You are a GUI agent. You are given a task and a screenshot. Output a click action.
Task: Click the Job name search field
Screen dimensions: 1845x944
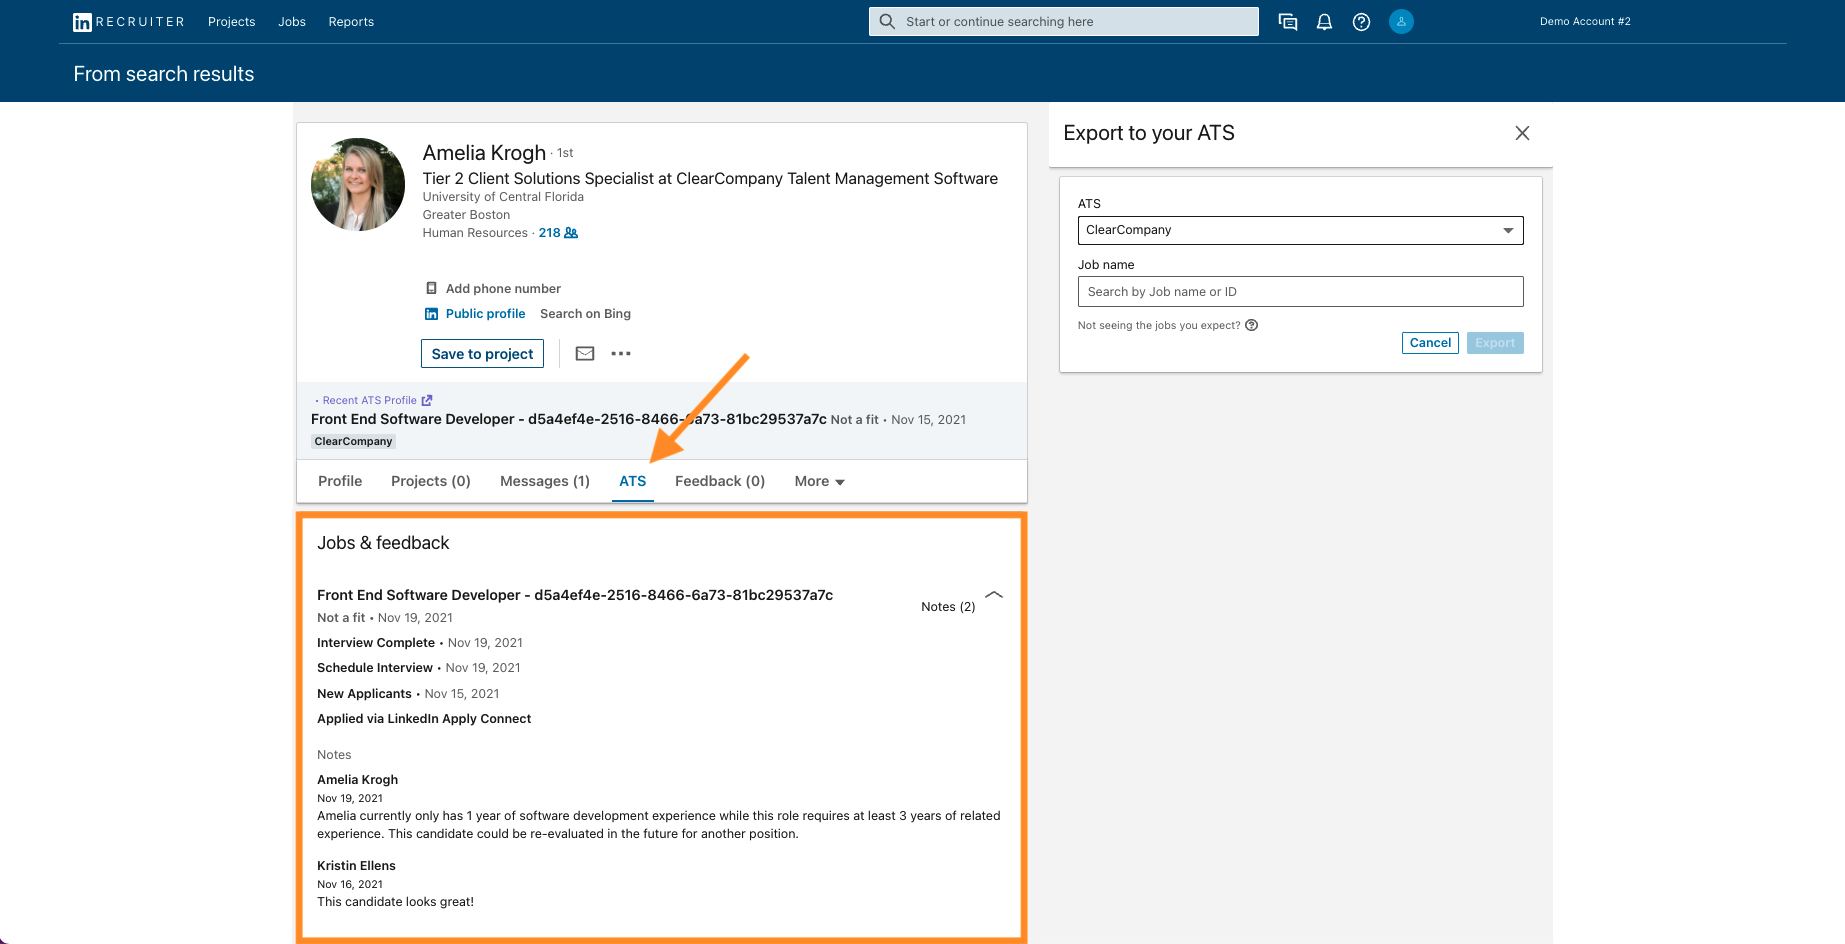tap(1300, 292)
